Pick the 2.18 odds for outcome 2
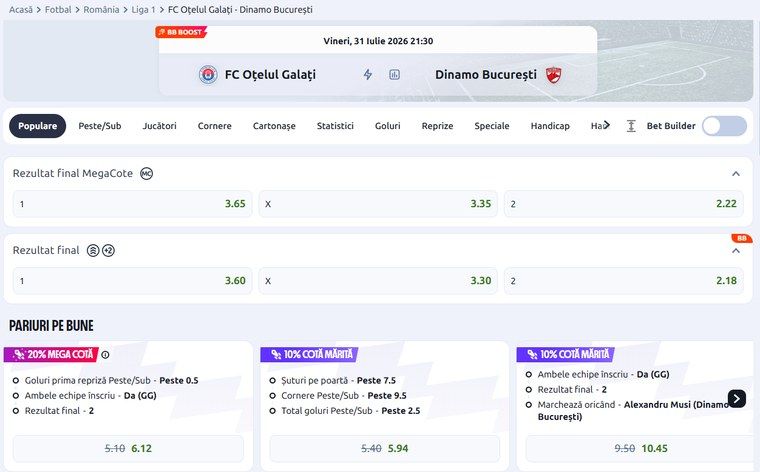760x472 pixels. pyautogui.click(x=624, y=281)
